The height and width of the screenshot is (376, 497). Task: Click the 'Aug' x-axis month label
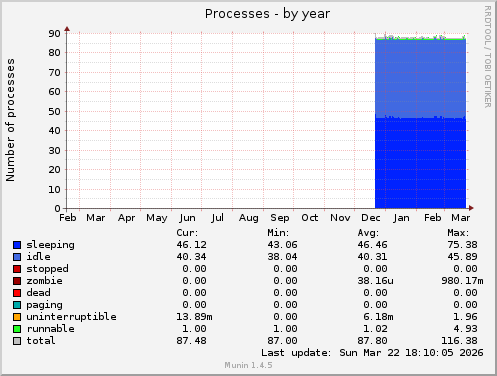(x=249, y=218)
